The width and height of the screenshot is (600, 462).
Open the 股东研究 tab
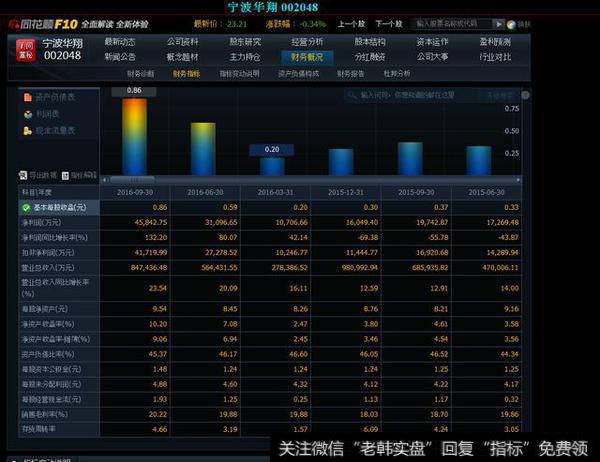[x=245, y=42]
